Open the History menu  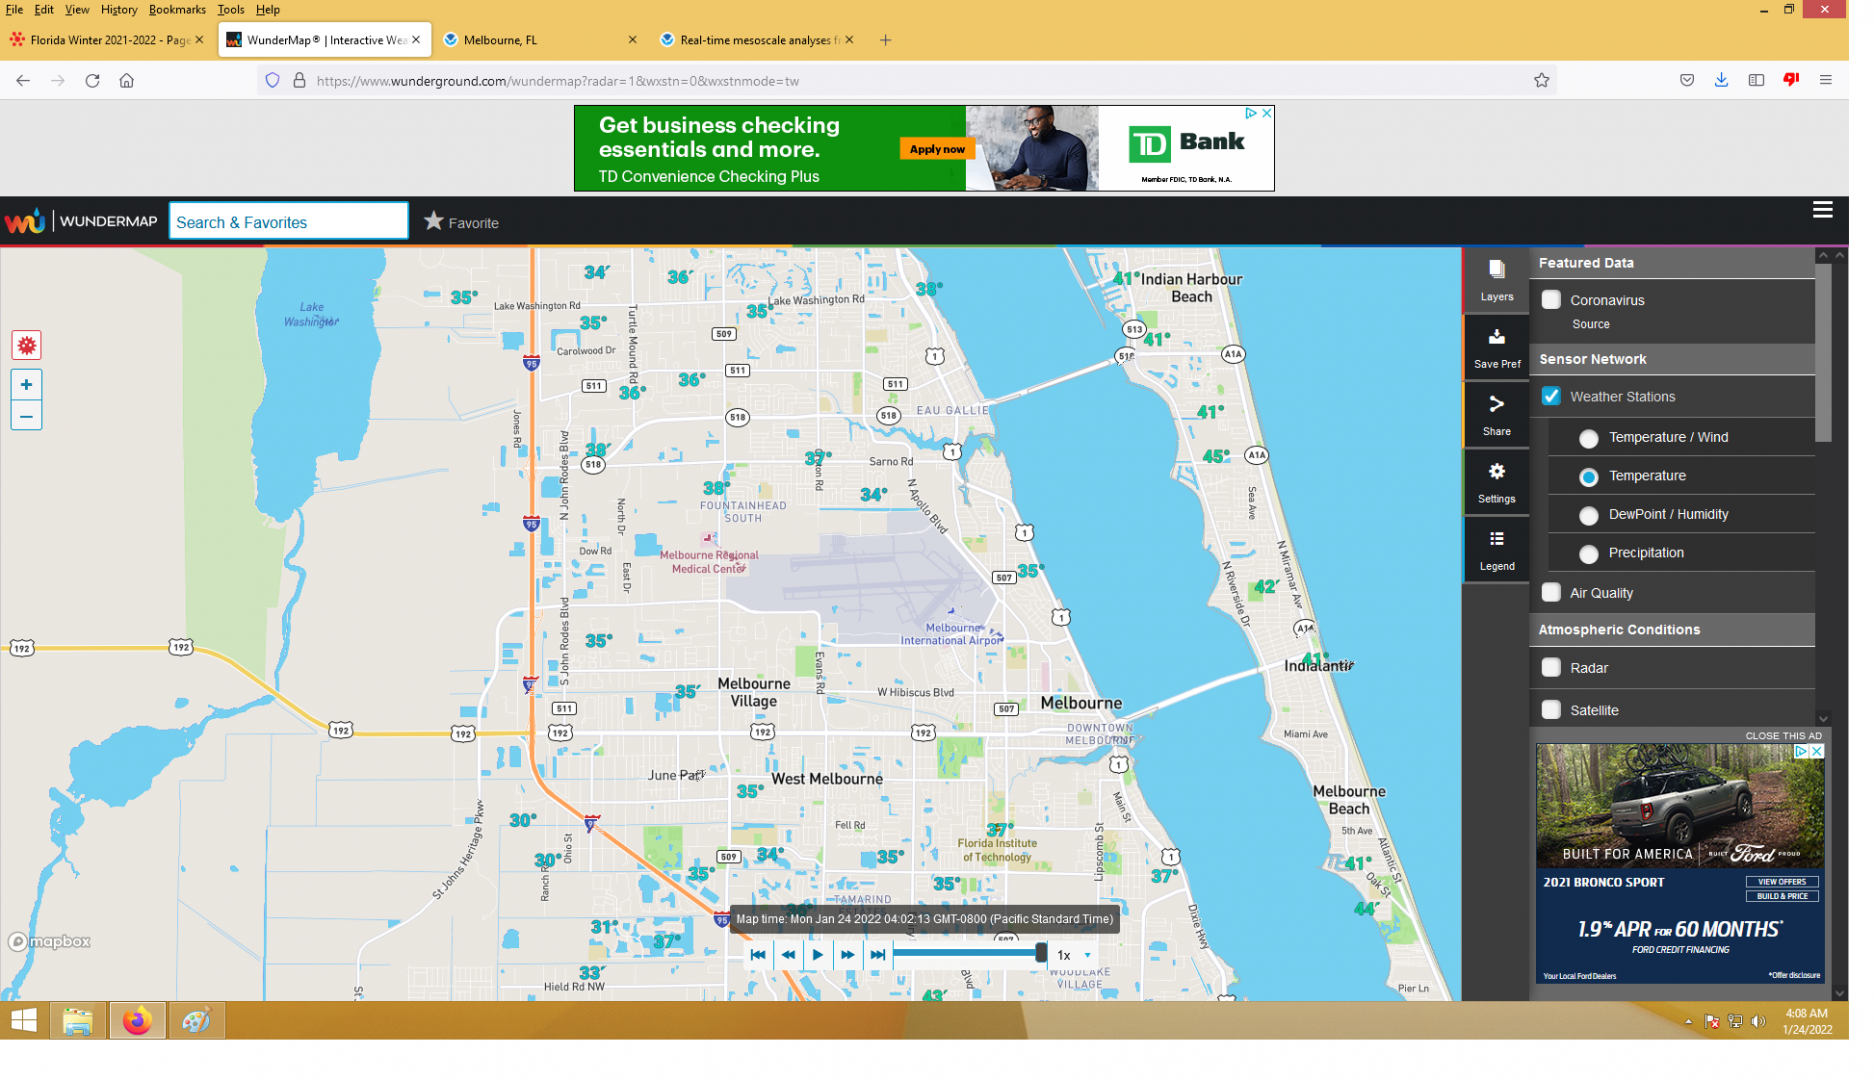(x=120, y=10)
